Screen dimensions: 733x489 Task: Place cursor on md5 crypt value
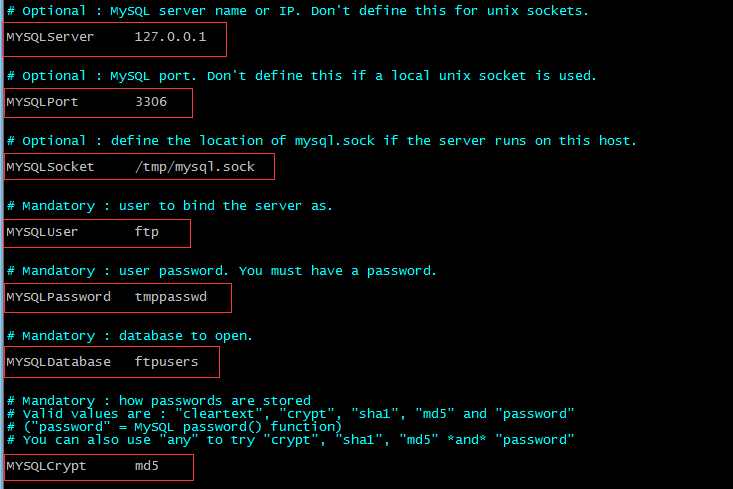click(147, 466)
